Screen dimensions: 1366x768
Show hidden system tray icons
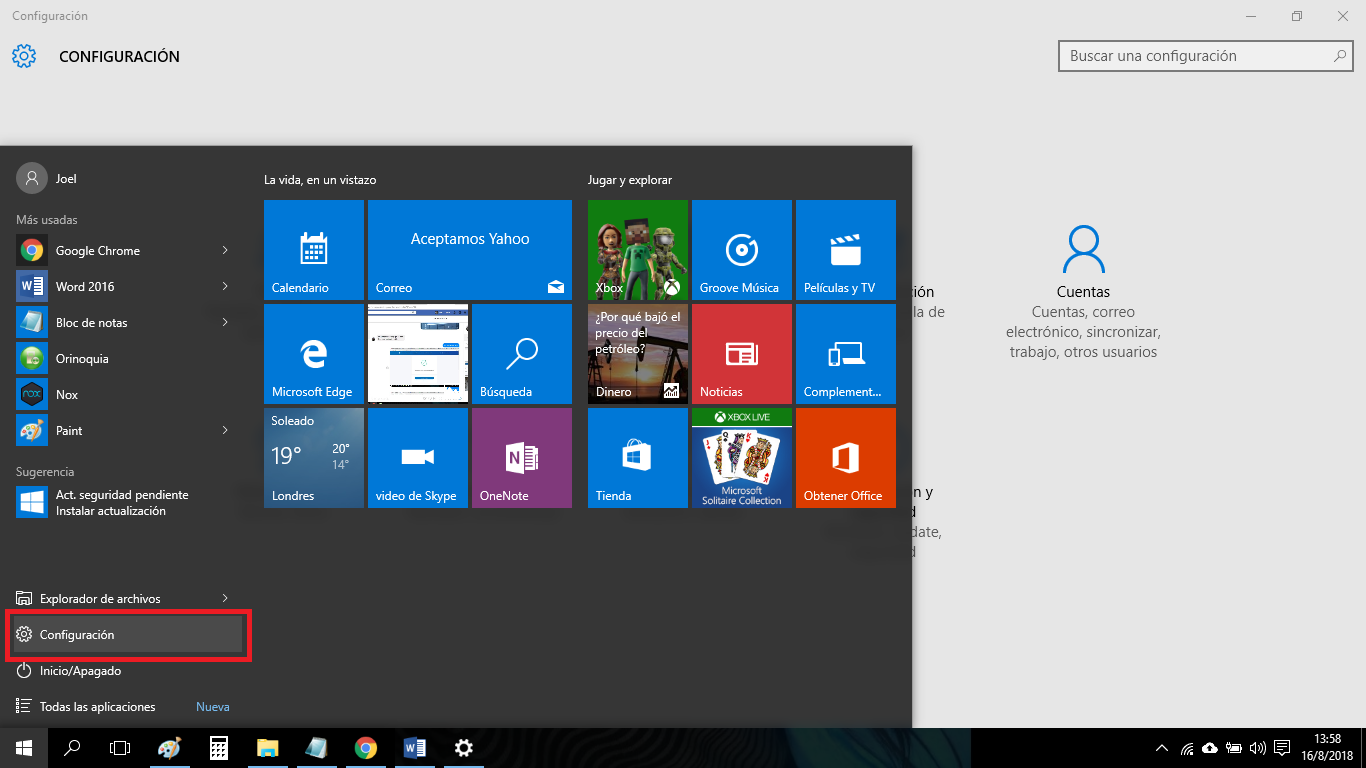[x=1161, y=748]
